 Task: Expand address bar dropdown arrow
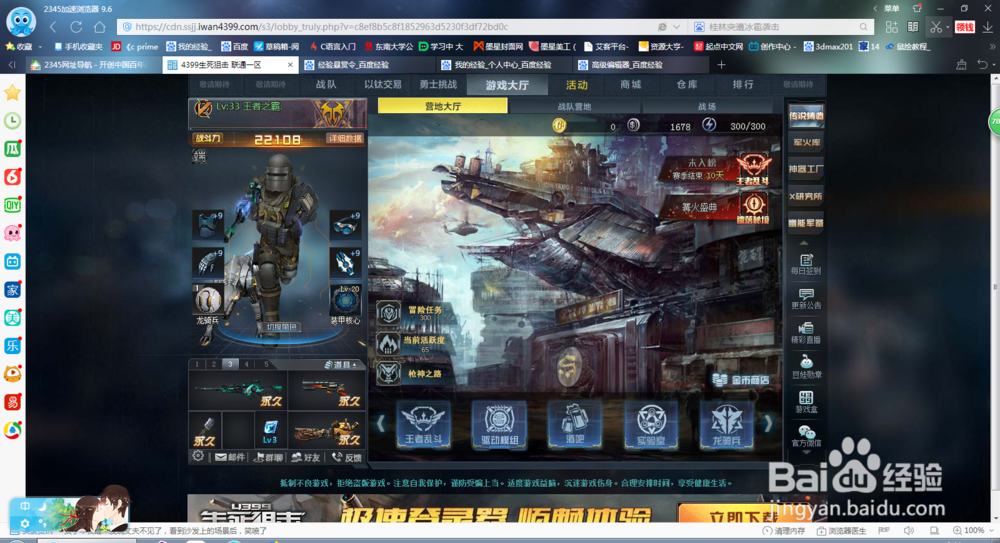tap(676, 27)
